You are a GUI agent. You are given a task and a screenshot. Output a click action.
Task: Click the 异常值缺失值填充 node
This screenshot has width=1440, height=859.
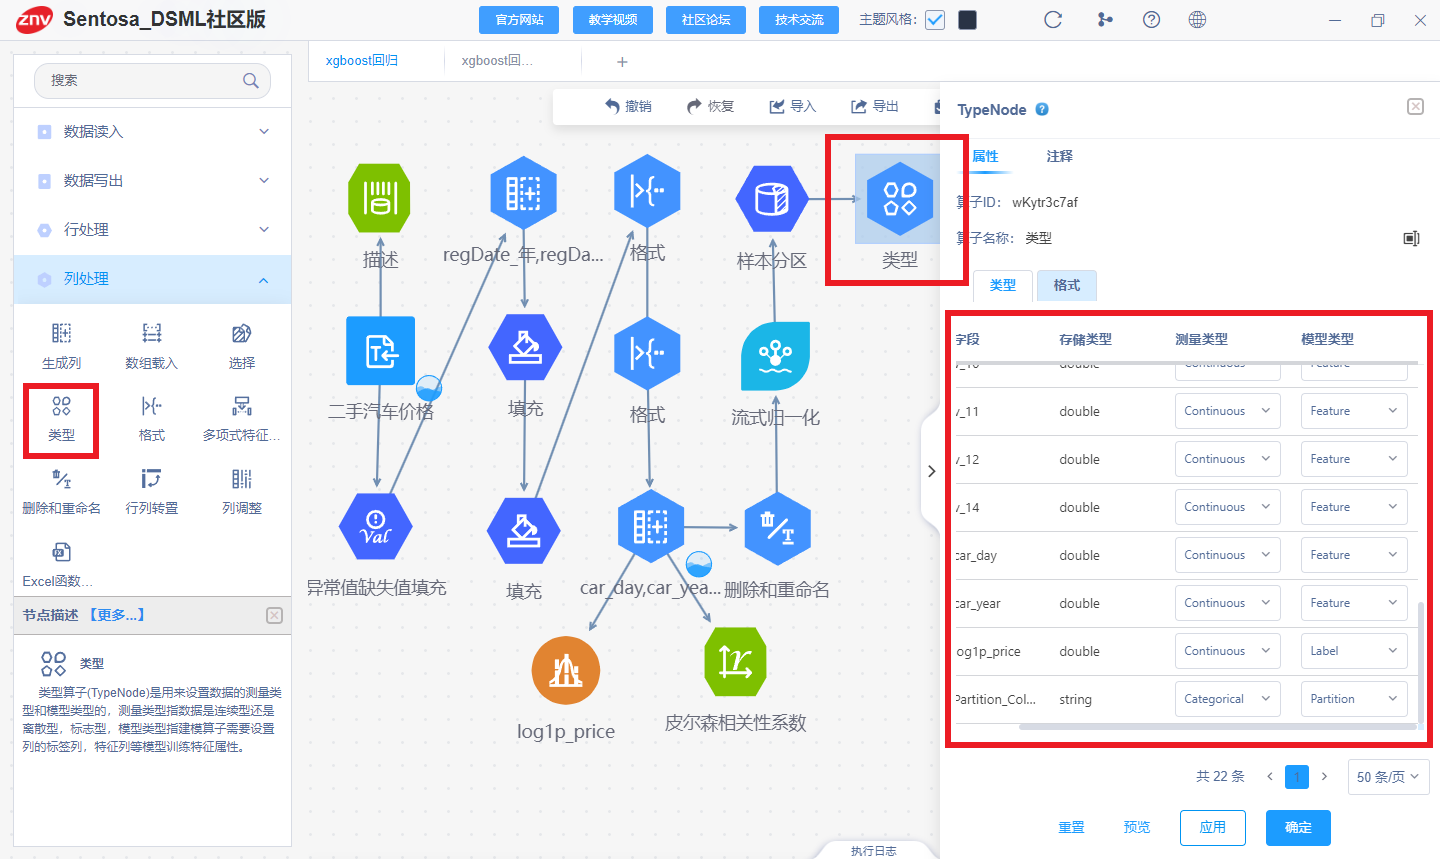tap(376, 527)
